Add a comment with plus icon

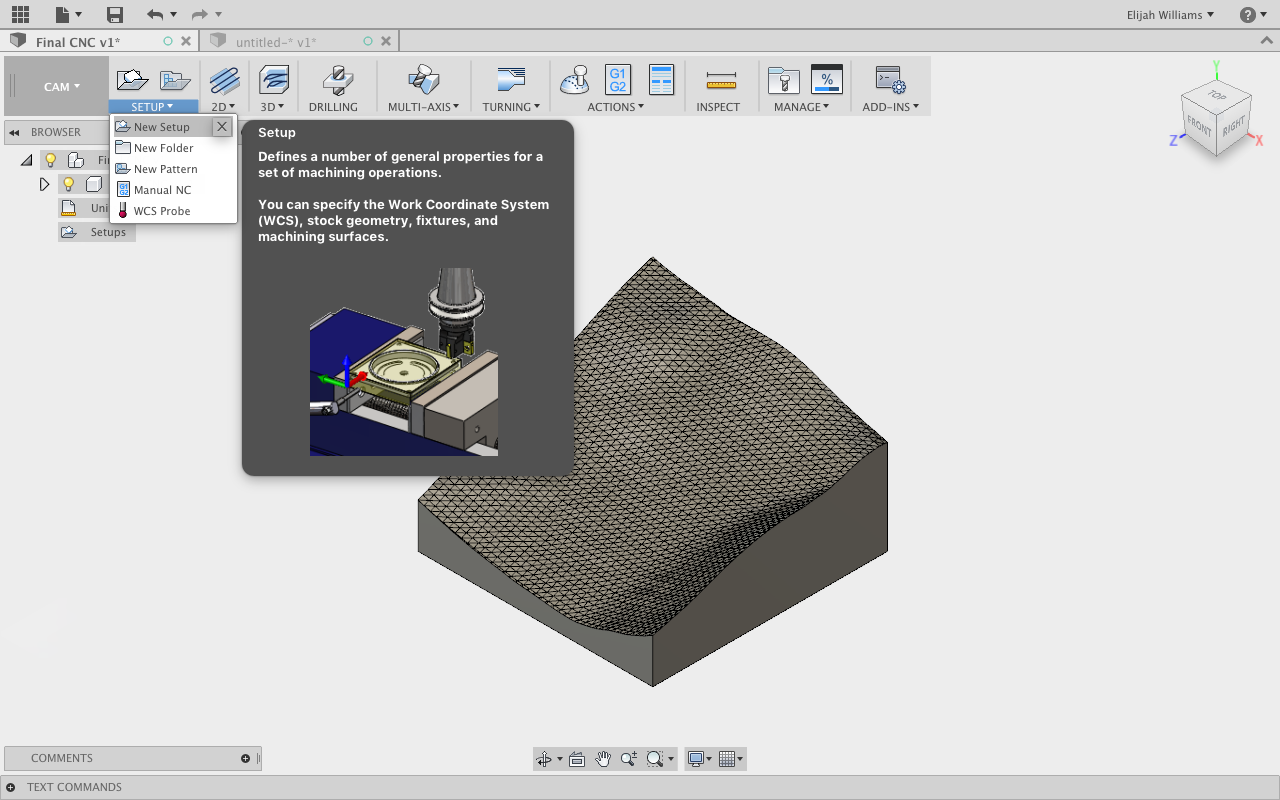point(246,758)
